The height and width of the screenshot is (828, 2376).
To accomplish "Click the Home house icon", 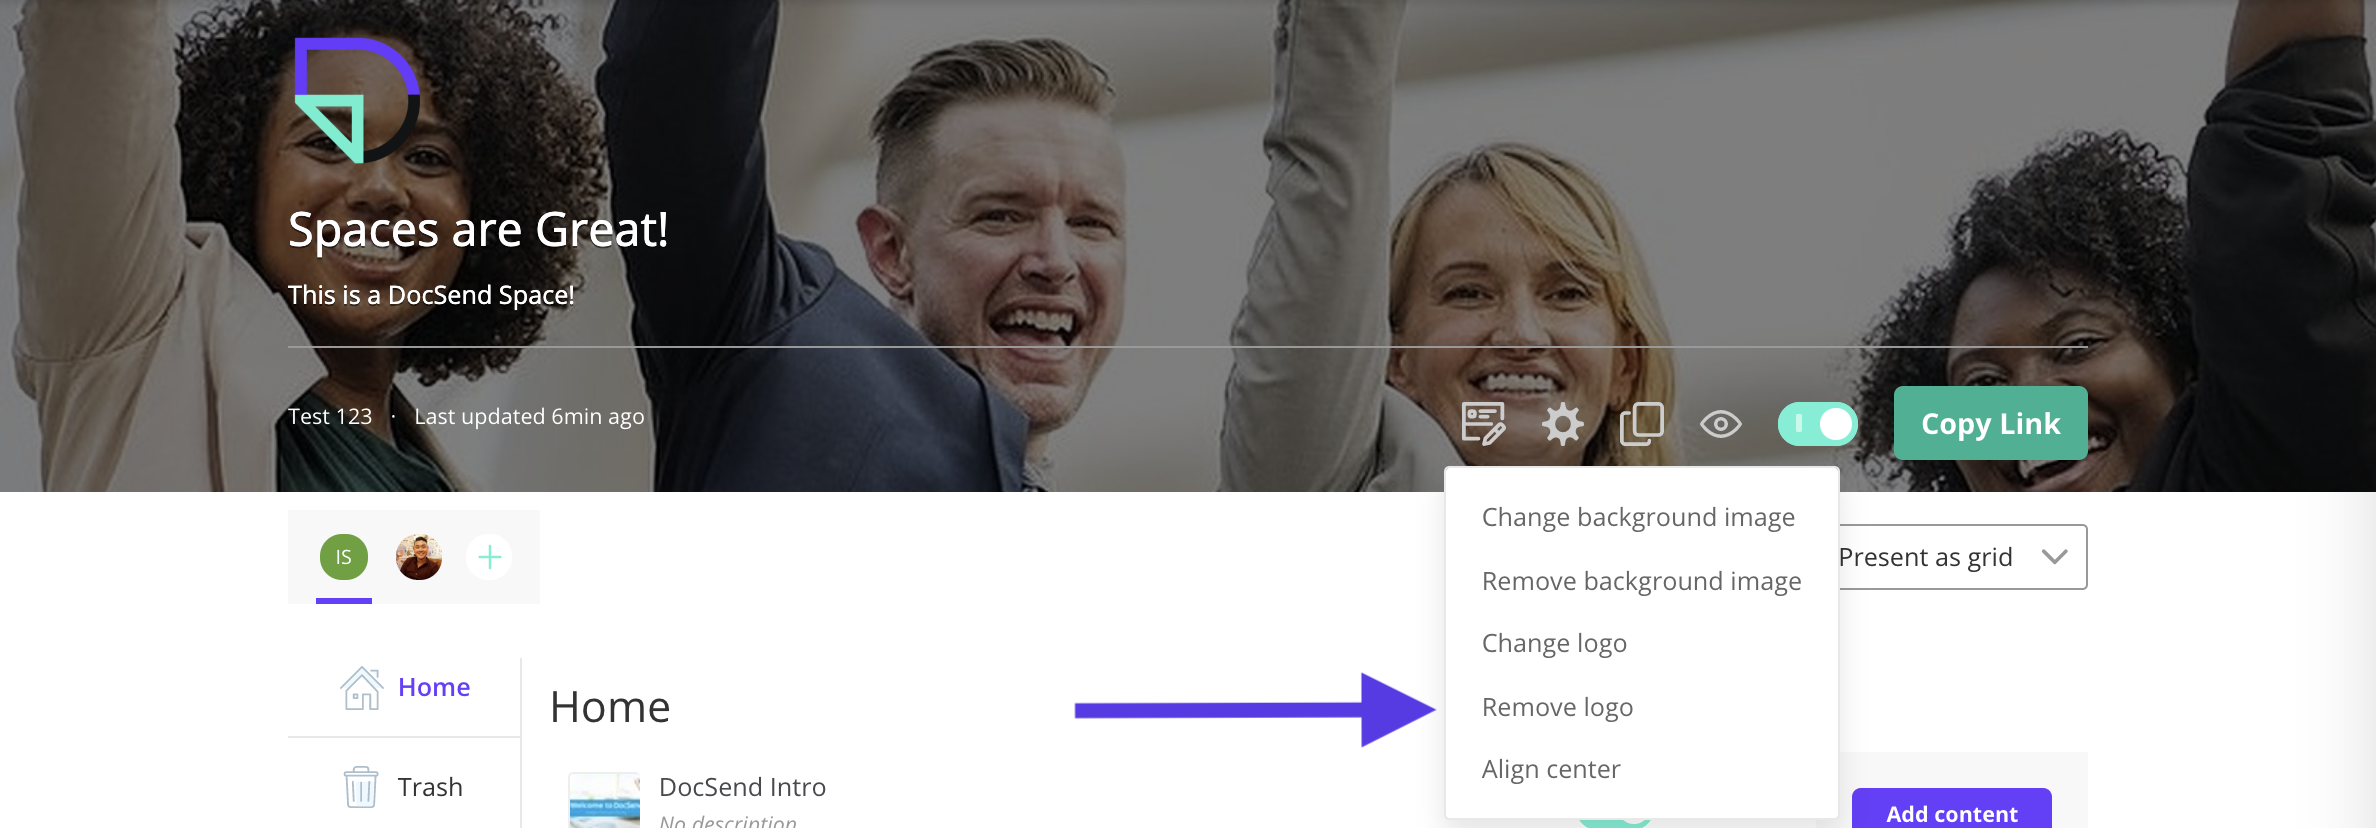I will [x=361, y=688].
